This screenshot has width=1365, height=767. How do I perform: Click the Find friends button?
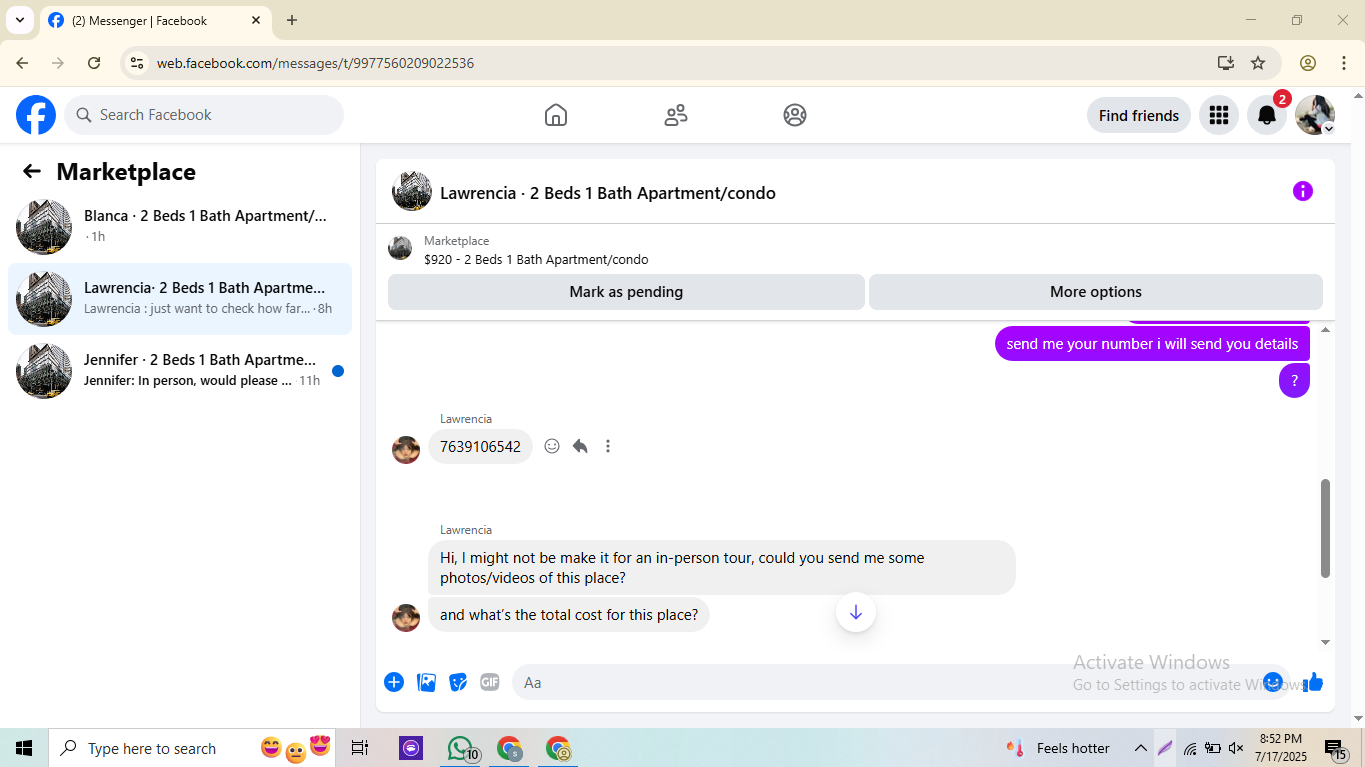1139,115
